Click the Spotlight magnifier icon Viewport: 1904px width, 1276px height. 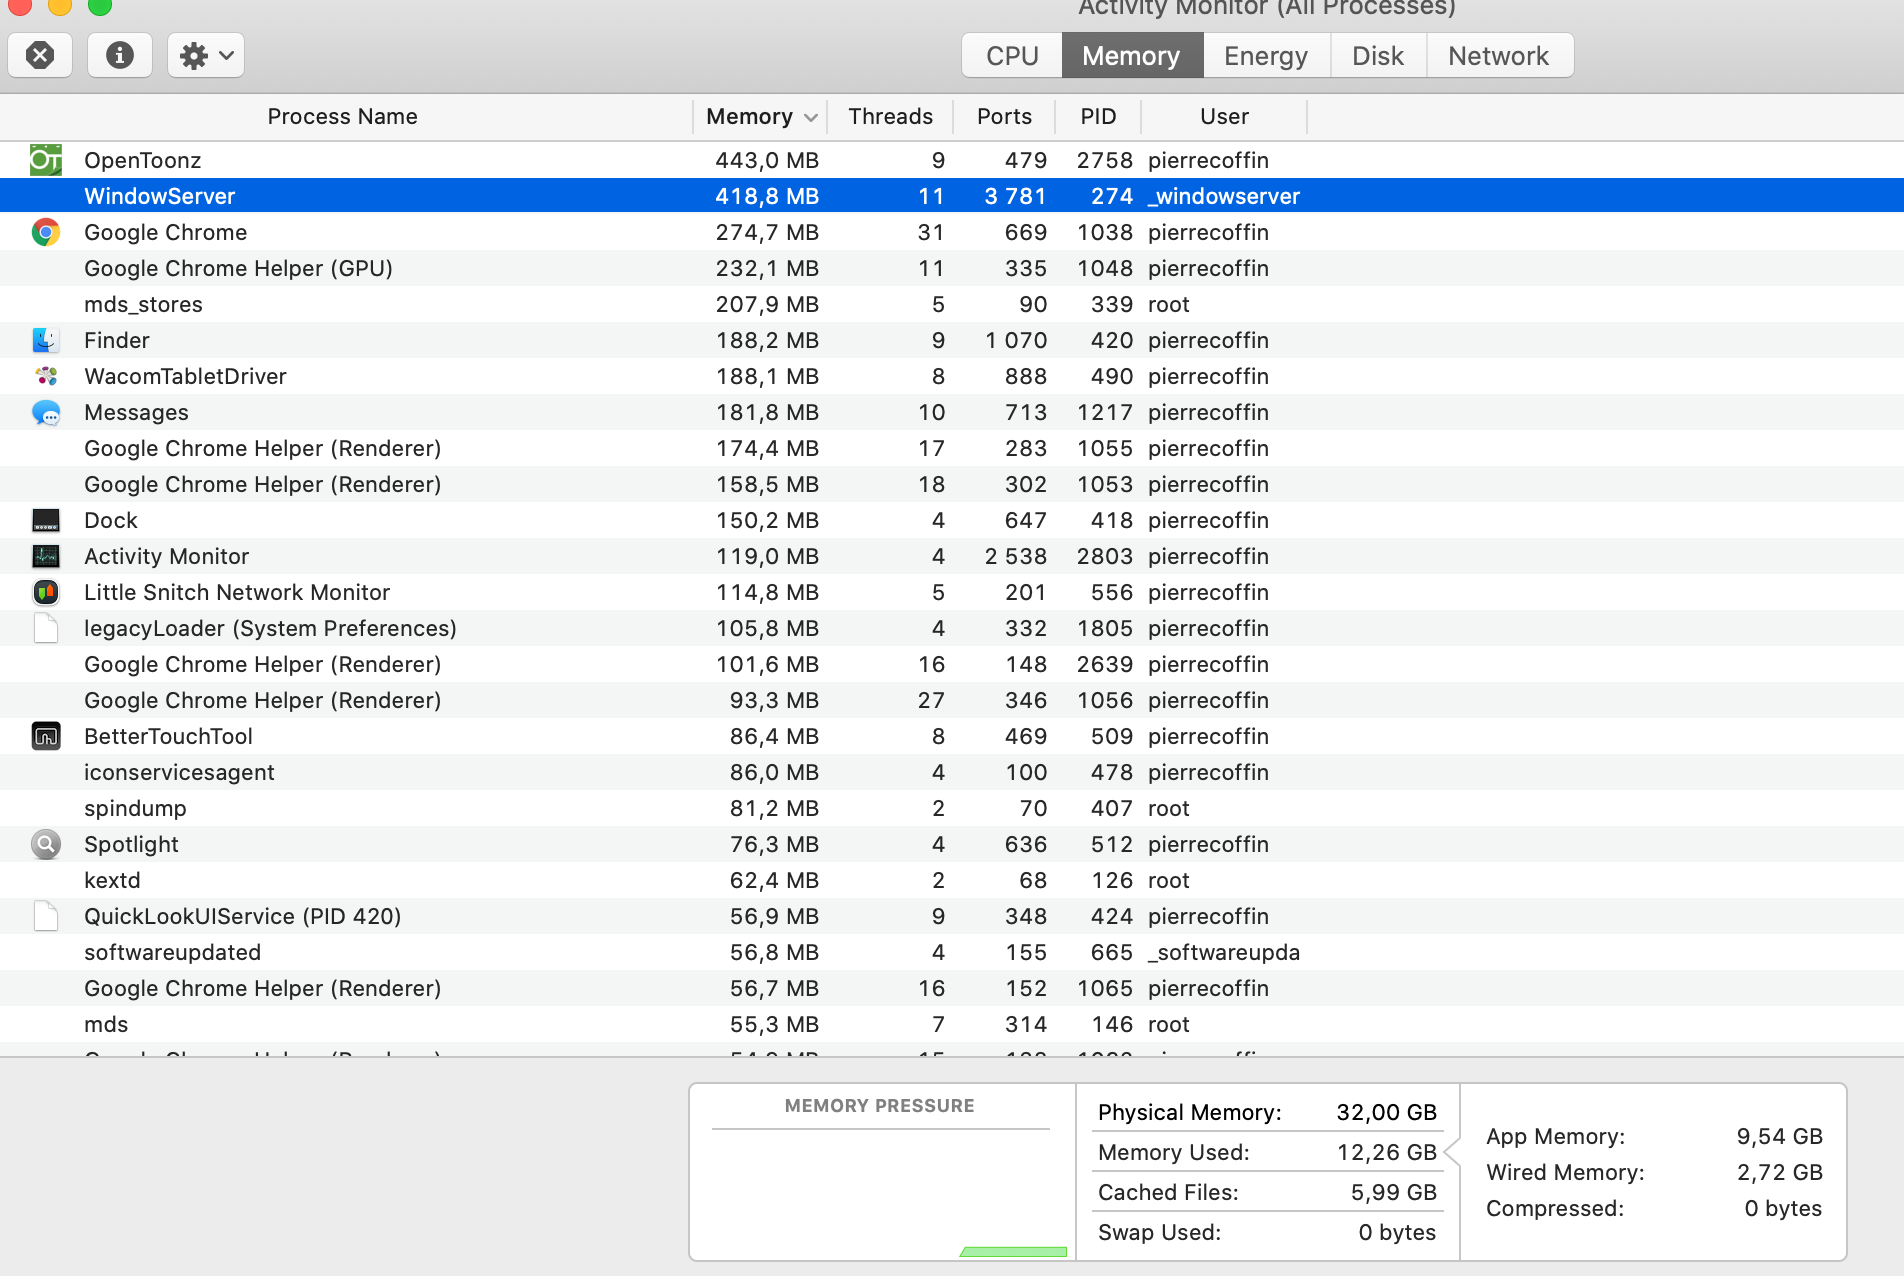pos(46,844)
